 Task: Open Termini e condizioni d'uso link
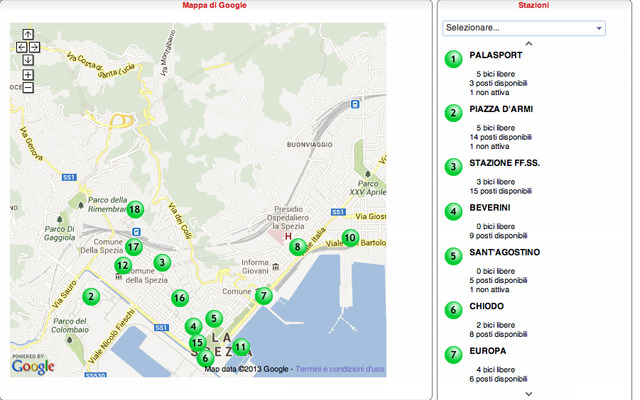[x=340, y=369]
